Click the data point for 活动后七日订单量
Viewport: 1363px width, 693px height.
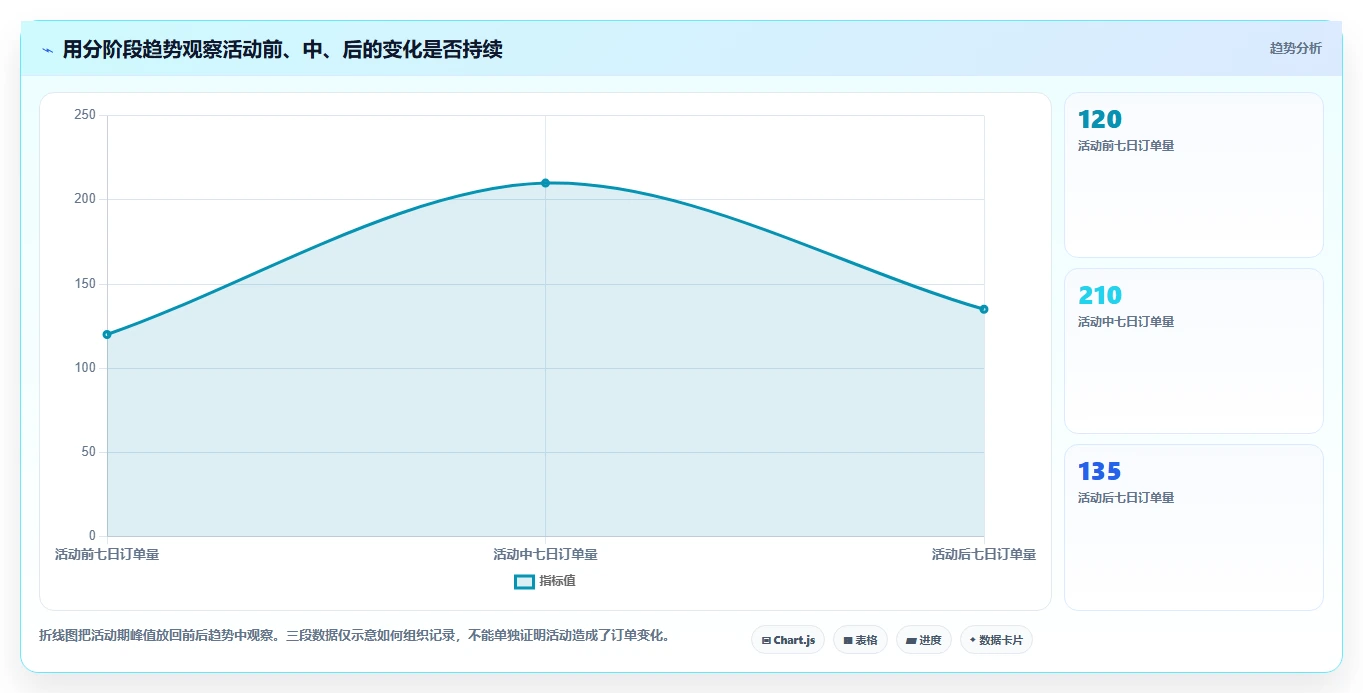pos(984,309)
